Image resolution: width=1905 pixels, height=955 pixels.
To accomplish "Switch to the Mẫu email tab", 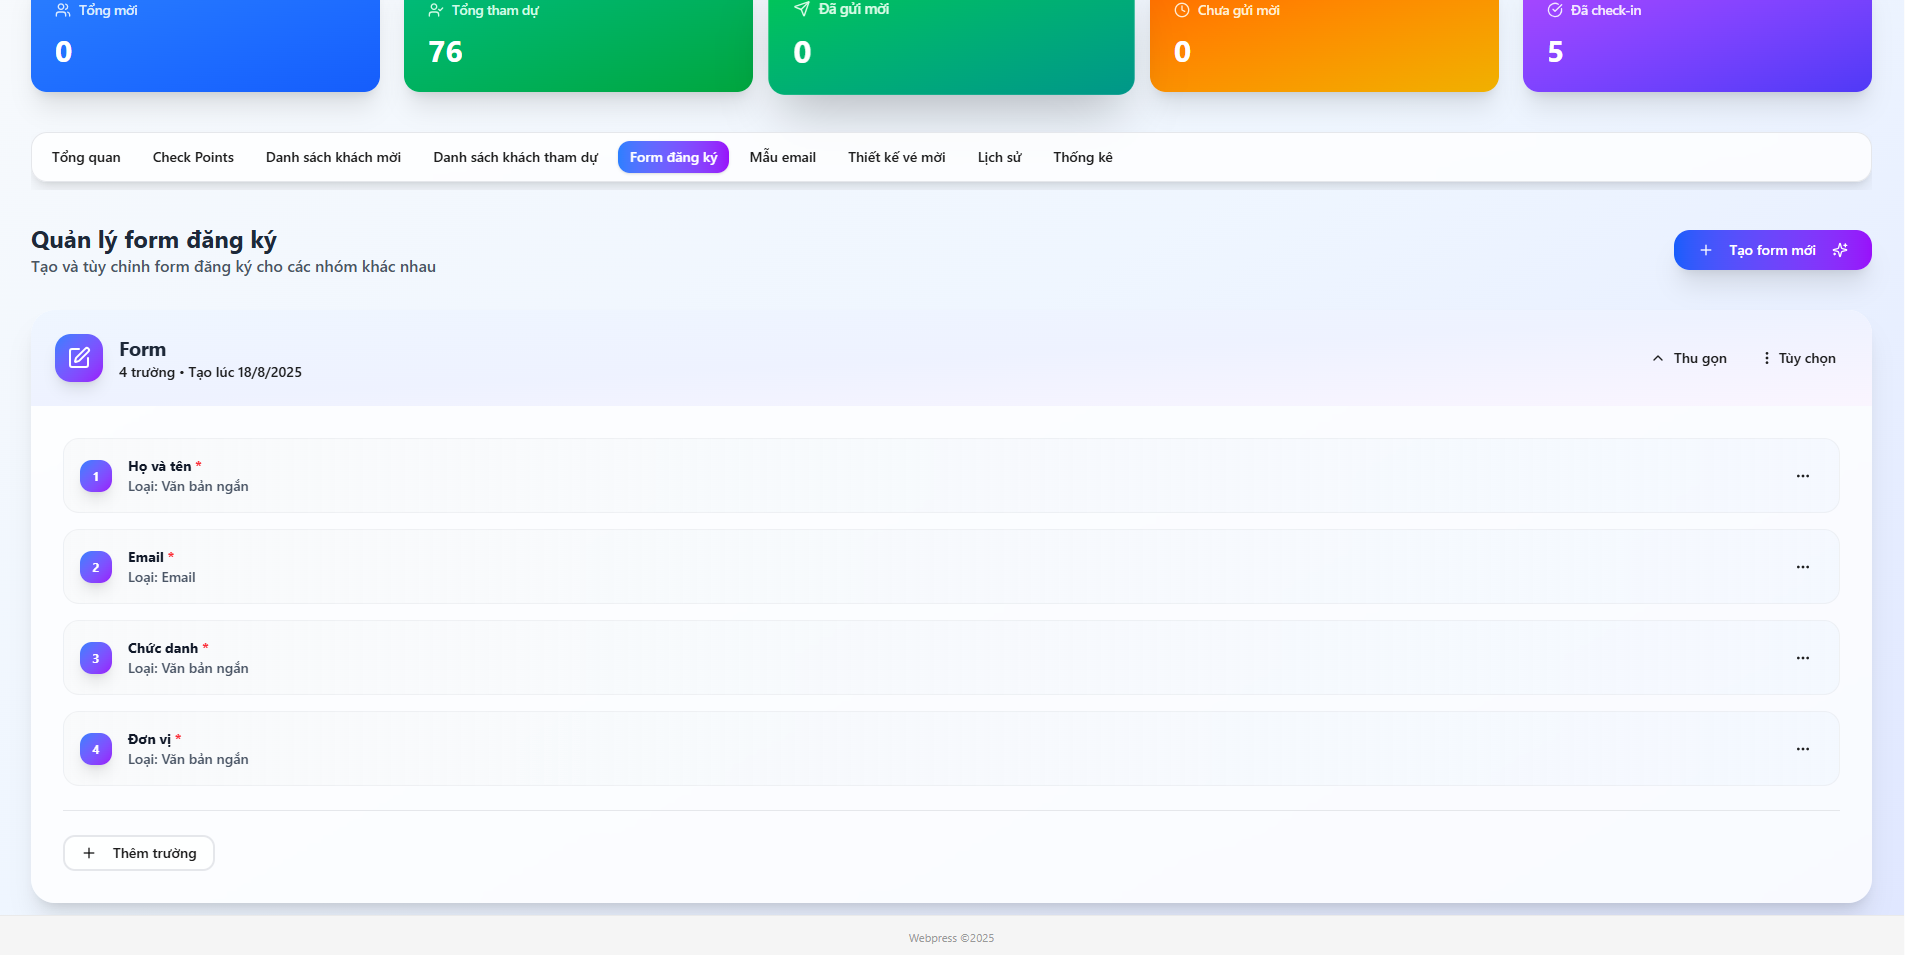I will click(x=782, y=157).
